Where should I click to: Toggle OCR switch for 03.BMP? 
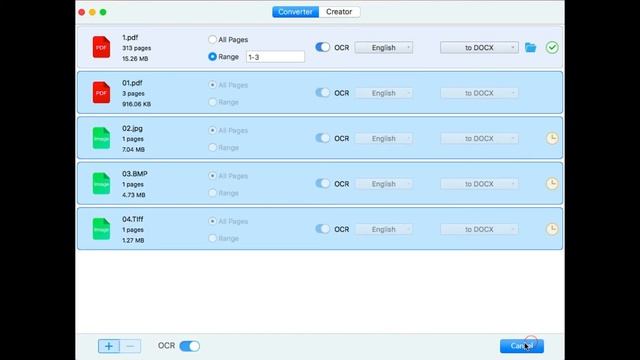(322, 183)
